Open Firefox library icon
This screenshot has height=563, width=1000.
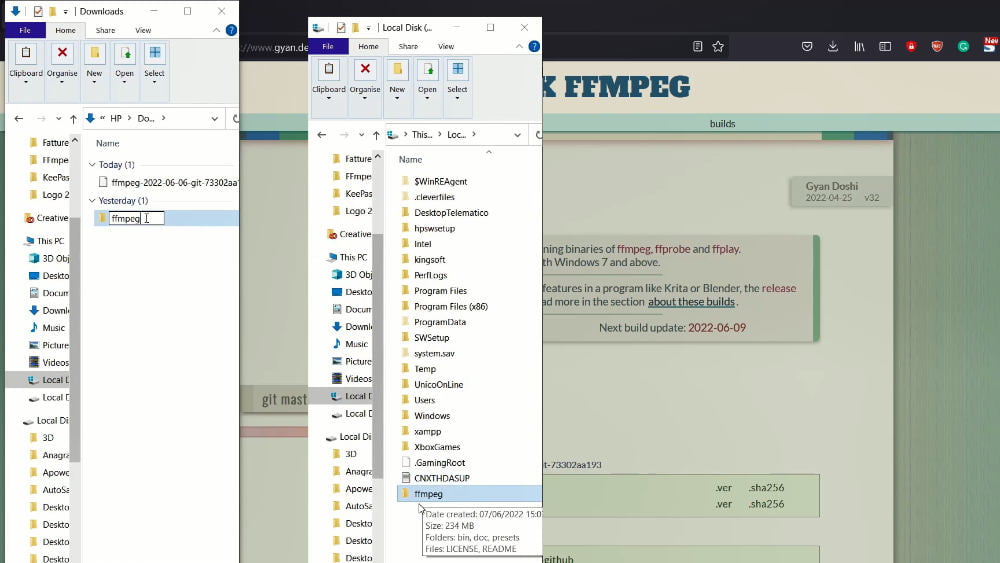click(859, 46)
